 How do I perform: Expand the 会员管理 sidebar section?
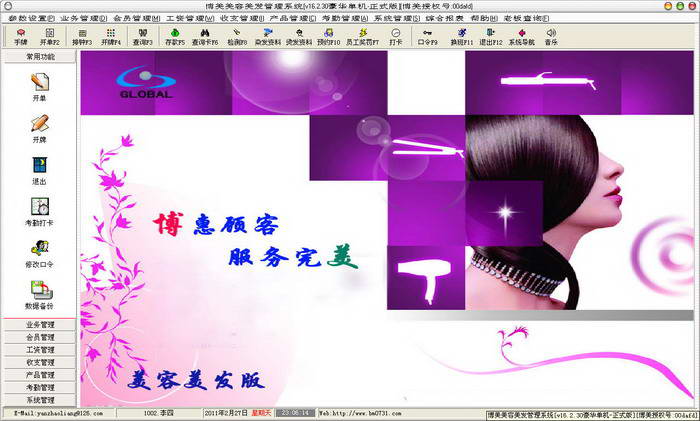[x=40, y=338]
